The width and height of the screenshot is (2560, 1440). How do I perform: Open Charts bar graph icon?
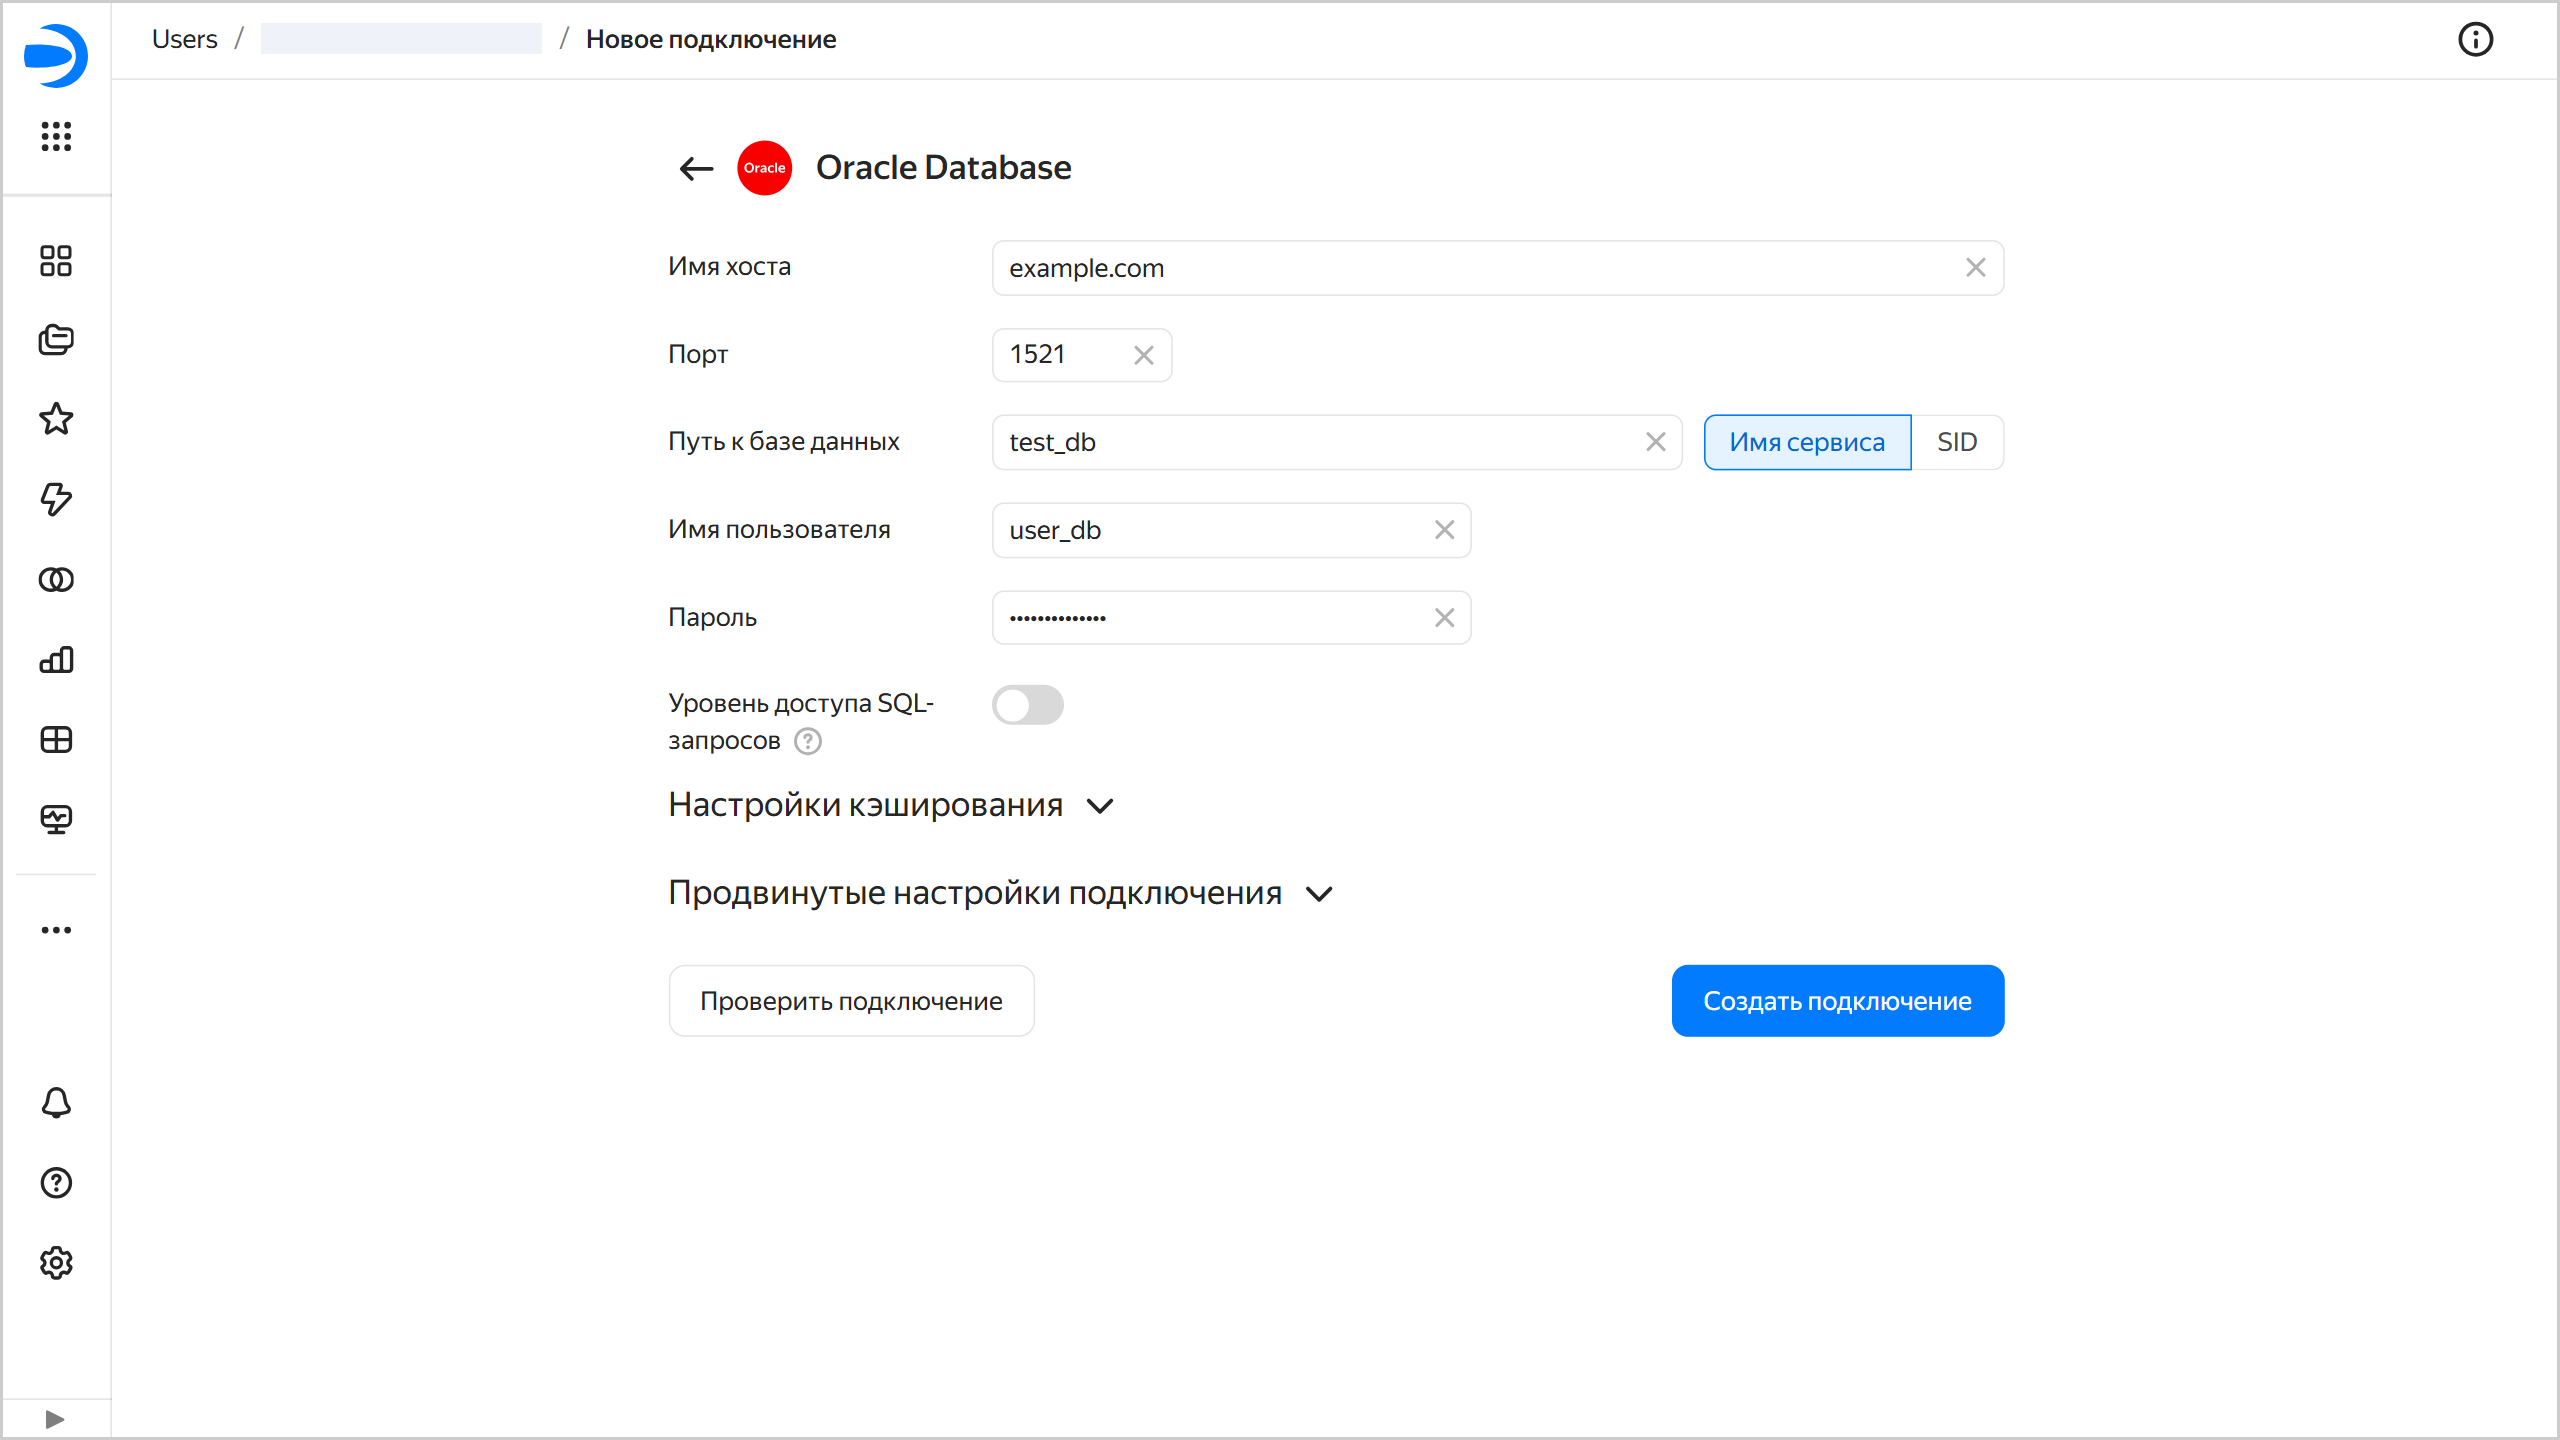coord(56,660)
